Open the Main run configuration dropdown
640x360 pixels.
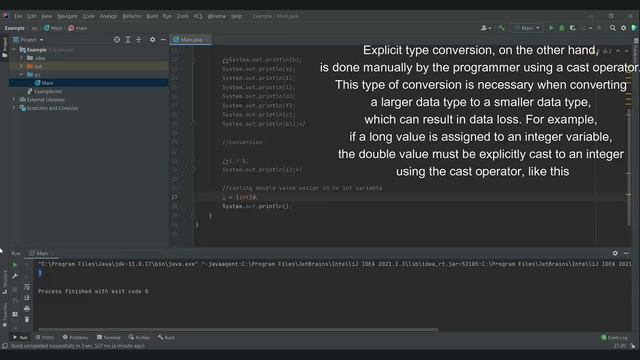[527, 28]
